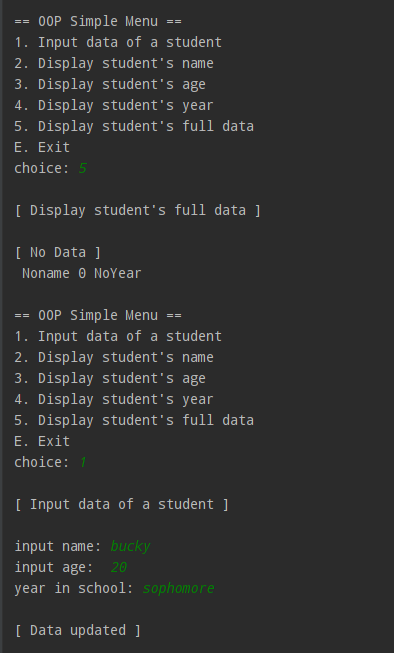Screen dimensions: 394x653
Task: Click the bracketed [ Display student's full data ] header
Action: tap(137, 210)
